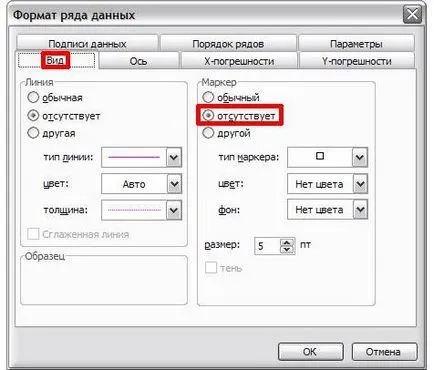Select Линия отсутствует radio button
Viewport: 434px width, 370px height.
[x=33, y=116]
